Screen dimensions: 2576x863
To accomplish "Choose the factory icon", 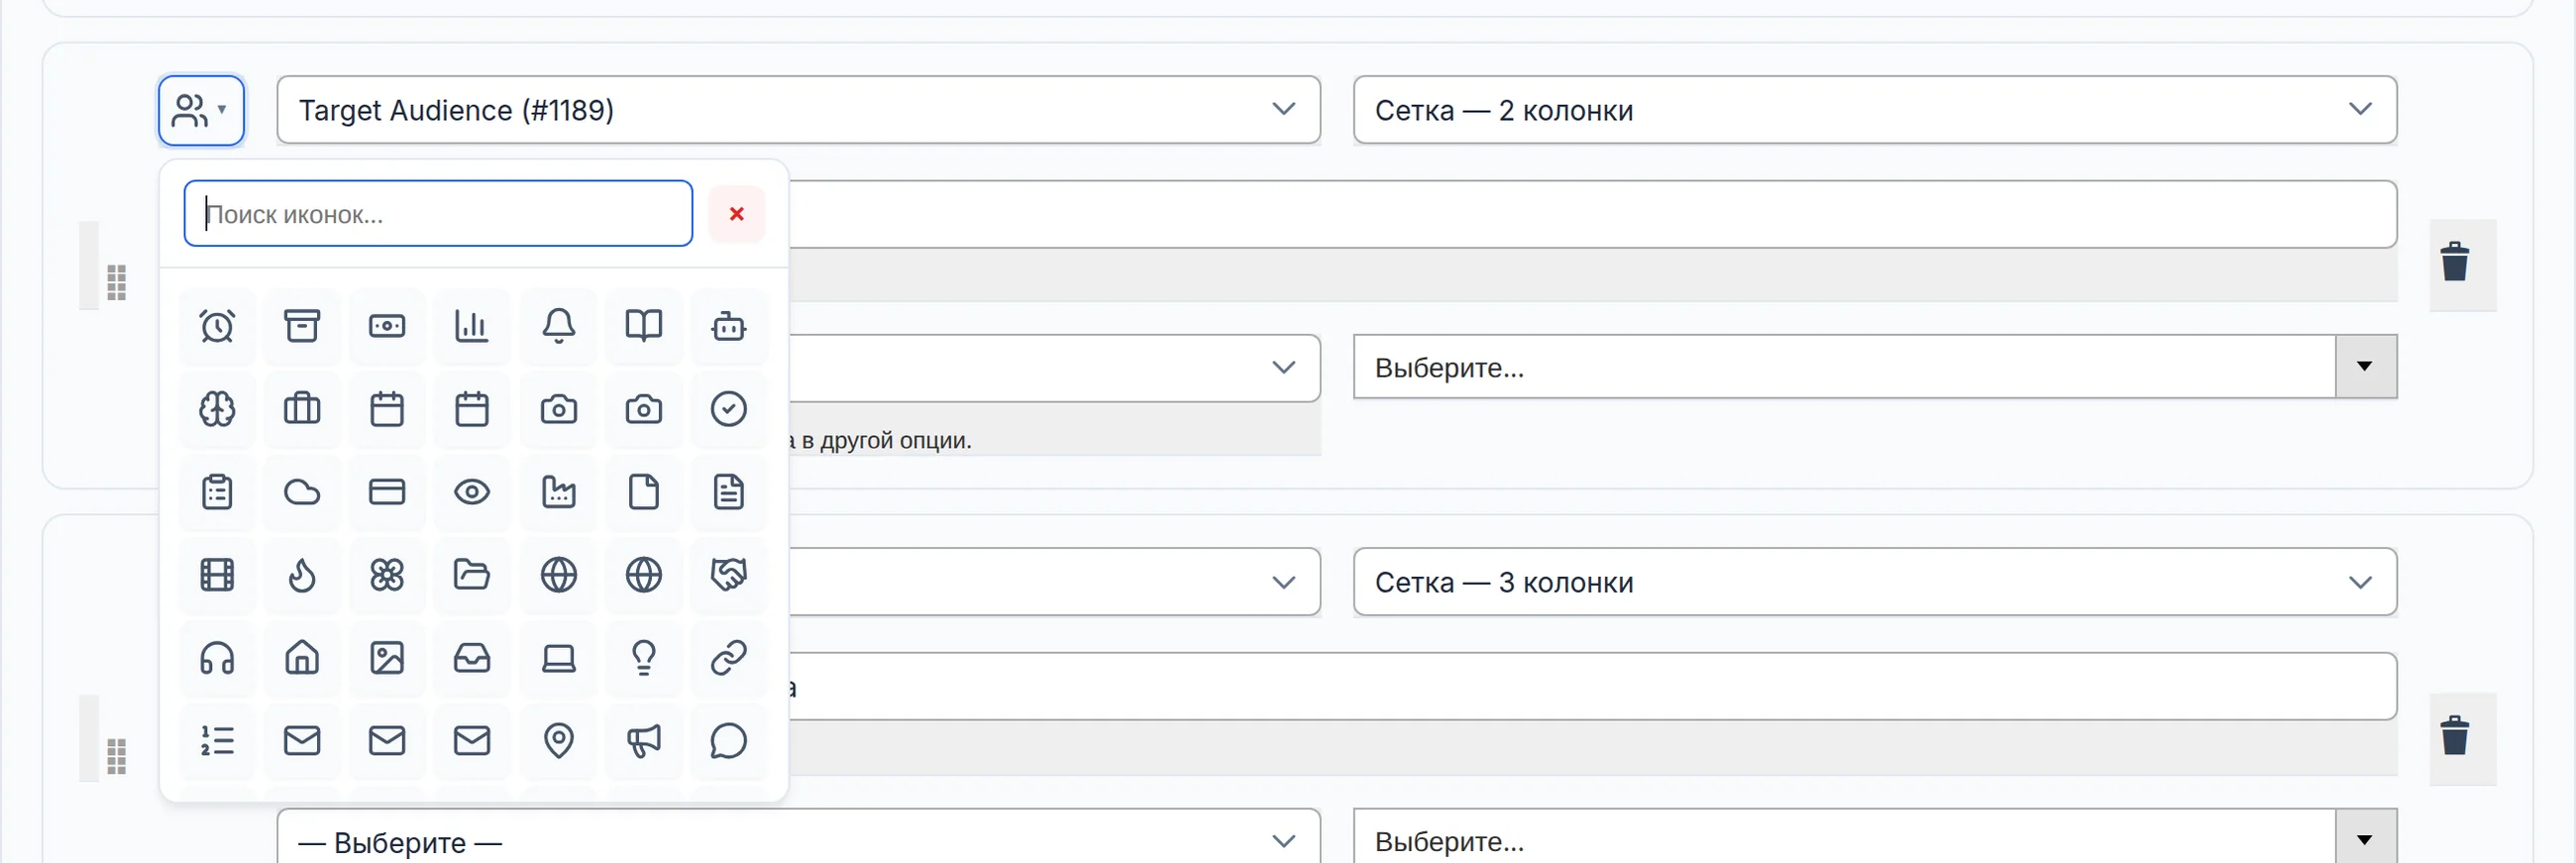I will (x=559, y=492).
